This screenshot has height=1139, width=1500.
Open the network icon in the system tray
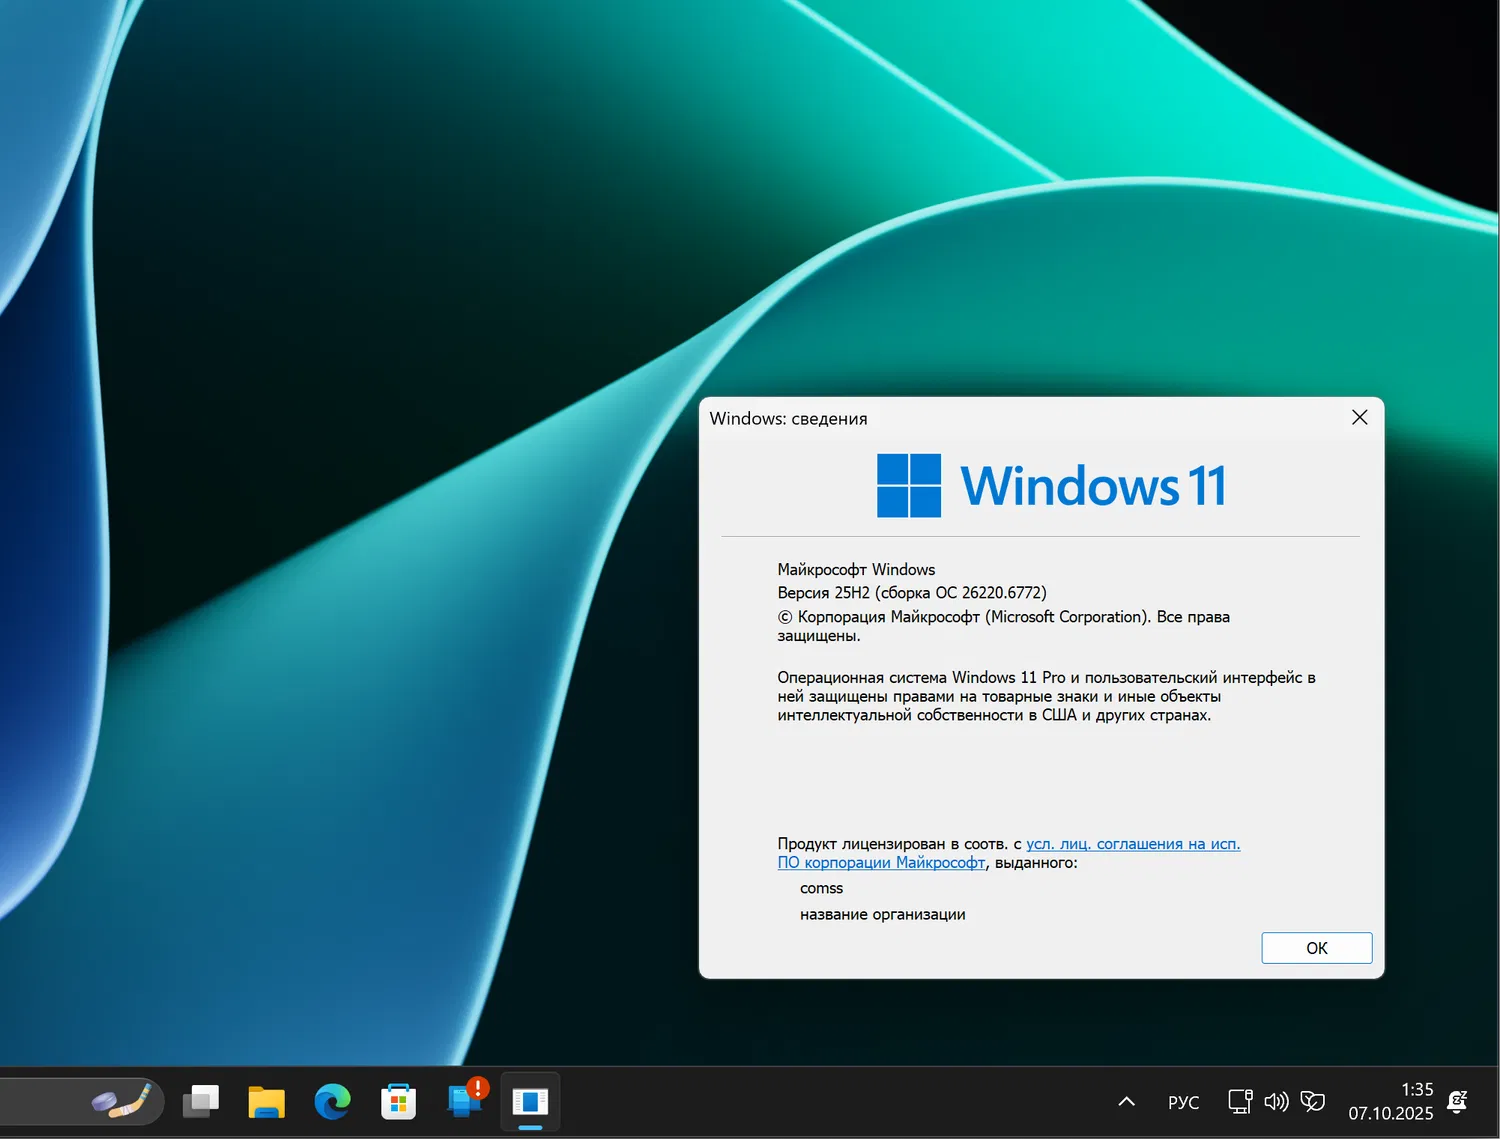click(1240, 1101)
